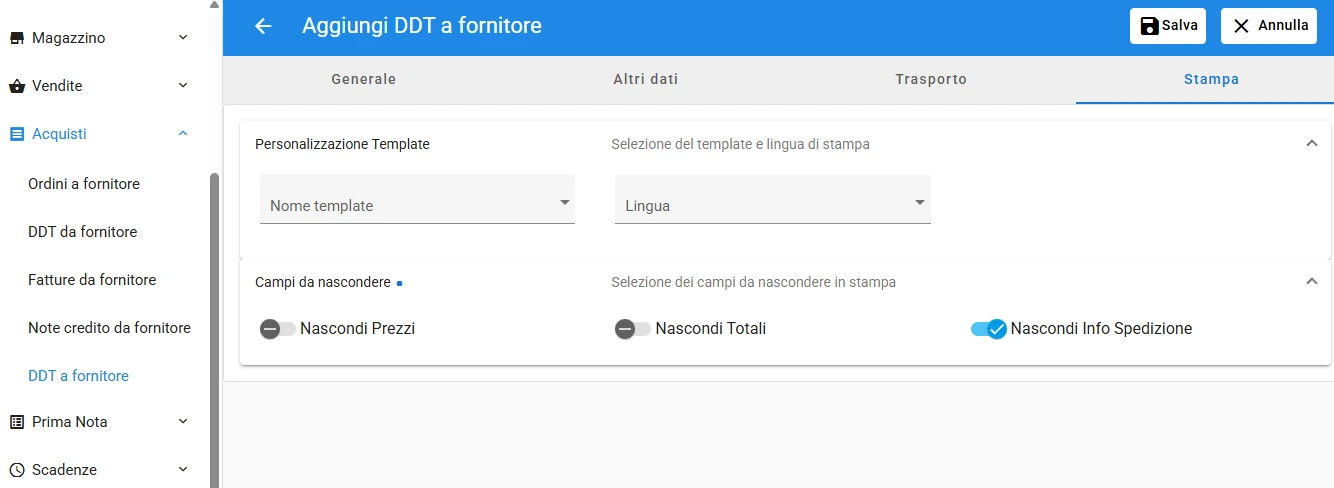Image resolution: width=1334 pixels, height=488 pixels.
Task: Open Fatture da fornitore in sidebar
Action: click(92, 280)
